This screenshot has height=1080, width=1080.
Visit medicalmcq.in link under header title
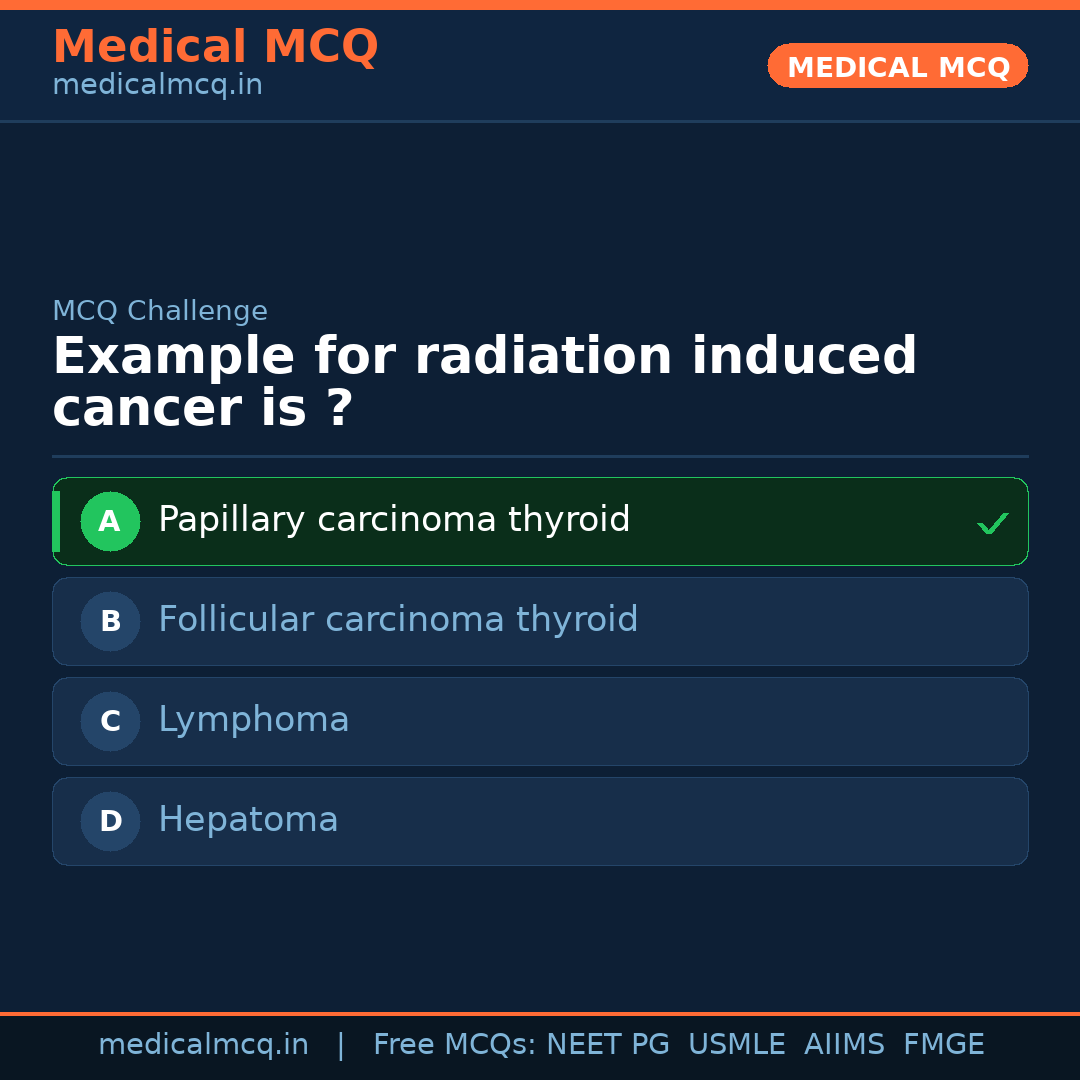[157, 85]
